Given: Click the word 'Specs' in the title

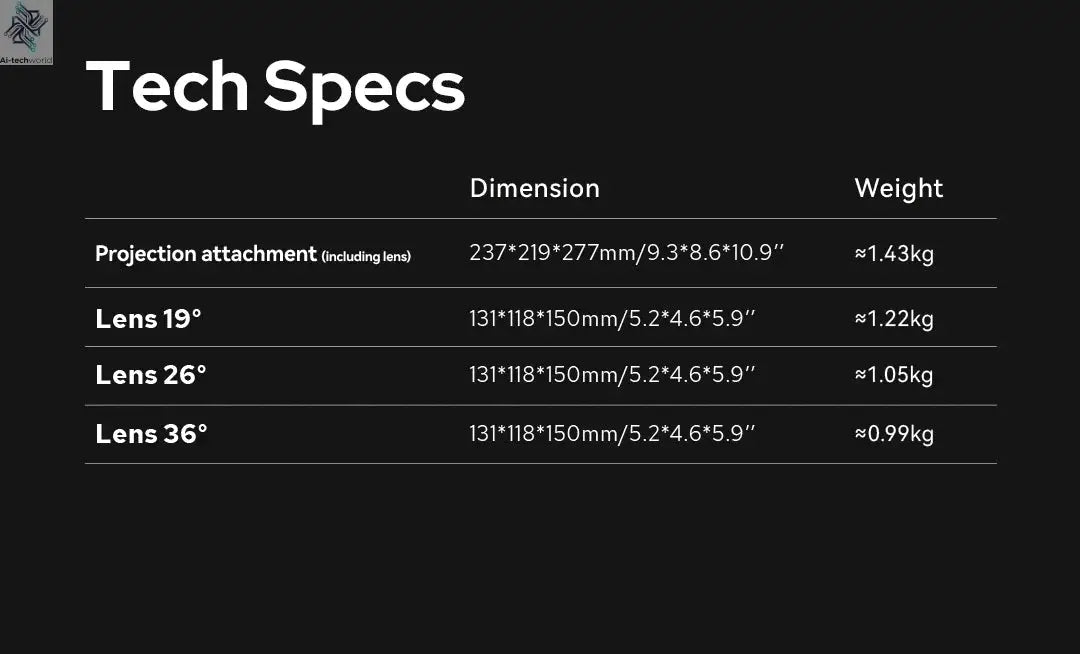Looking at the screenshot, I should click(365, 87).
